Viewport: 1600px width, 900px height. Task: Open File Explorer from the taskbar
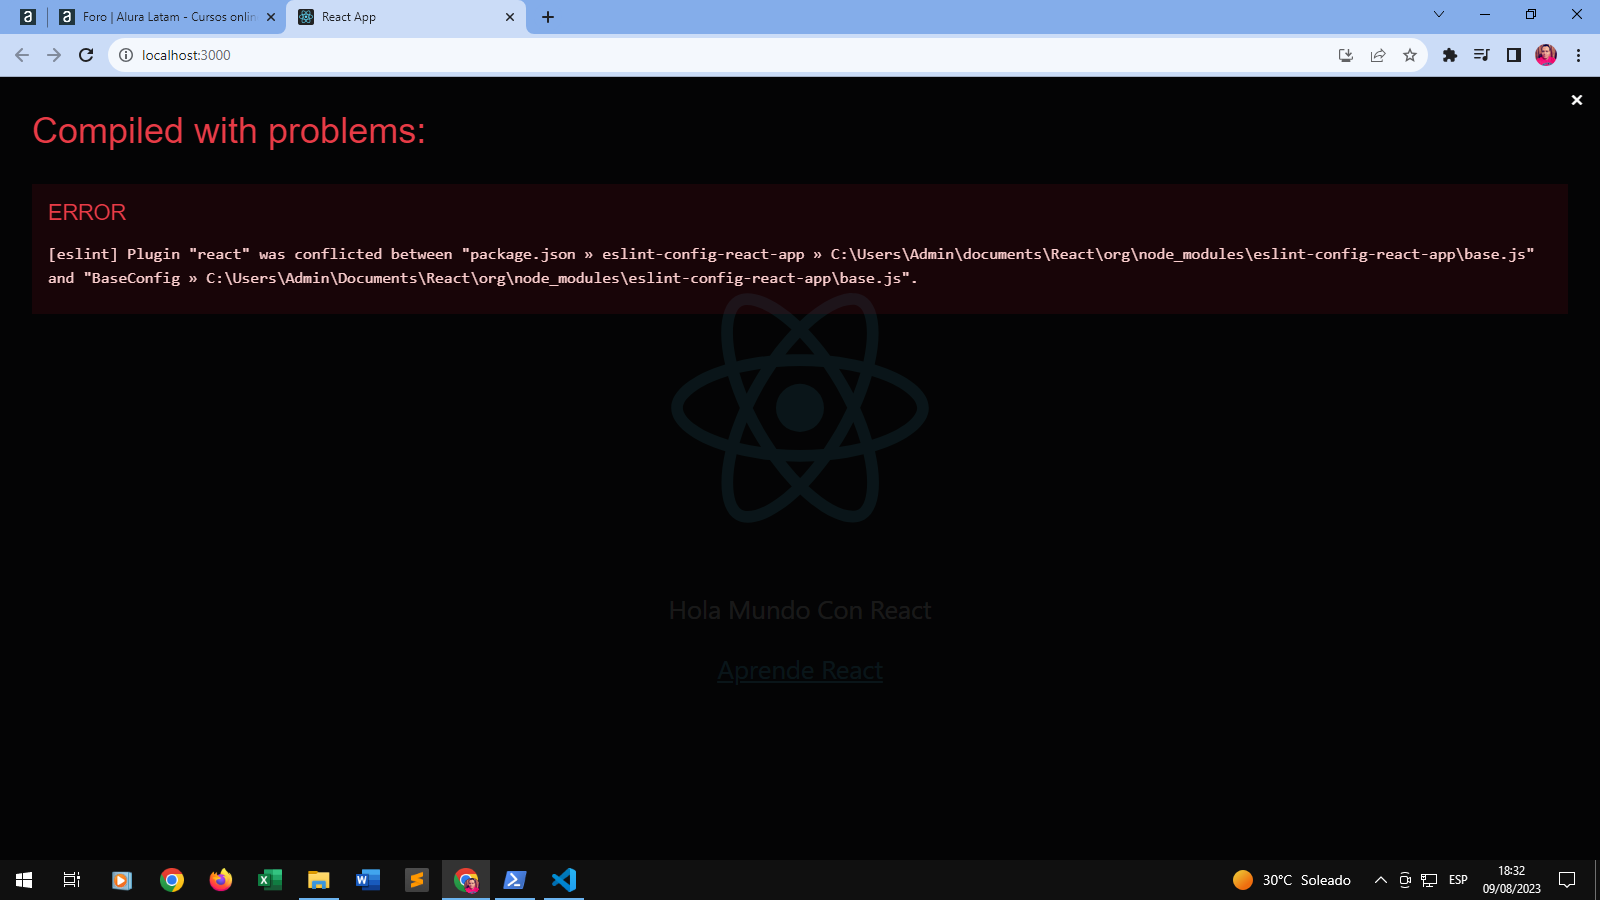(319, 880)
